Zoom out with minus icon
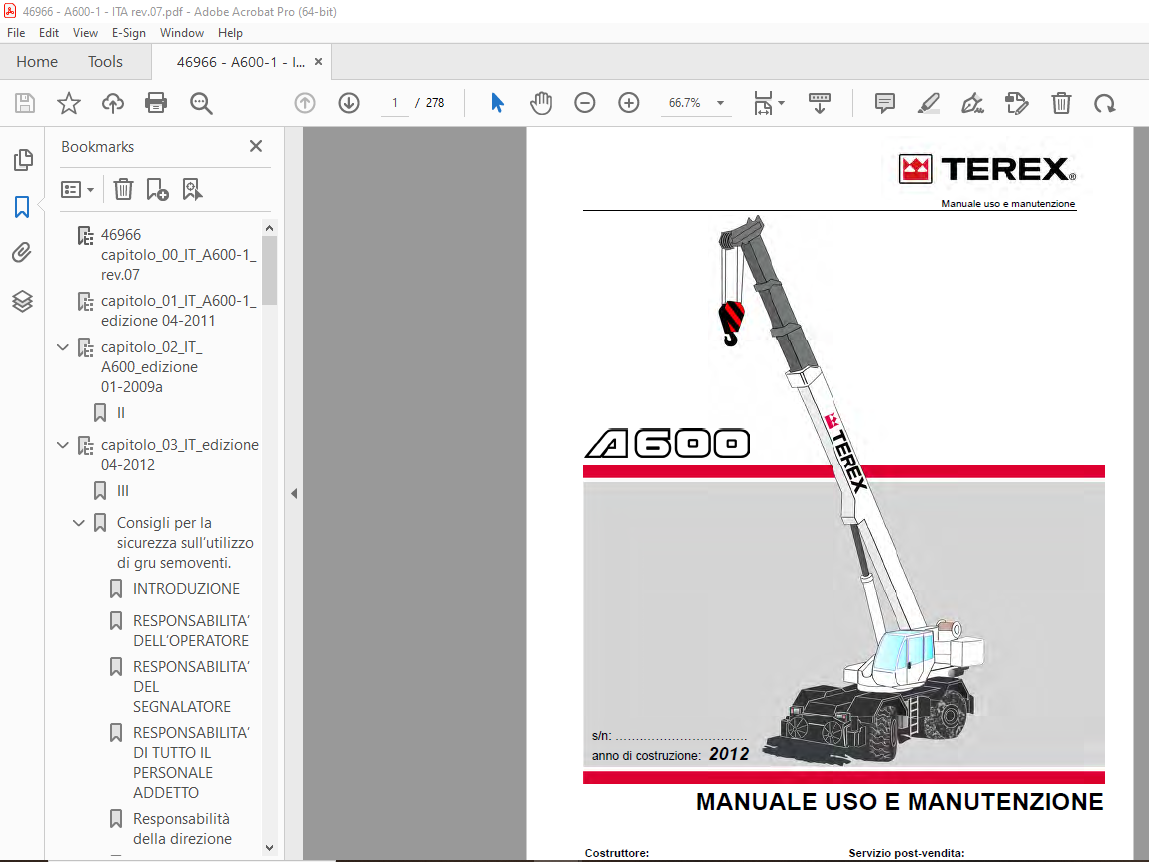Image resolution: width=1149 pixels, height=862 pixels. coord(585,103)
